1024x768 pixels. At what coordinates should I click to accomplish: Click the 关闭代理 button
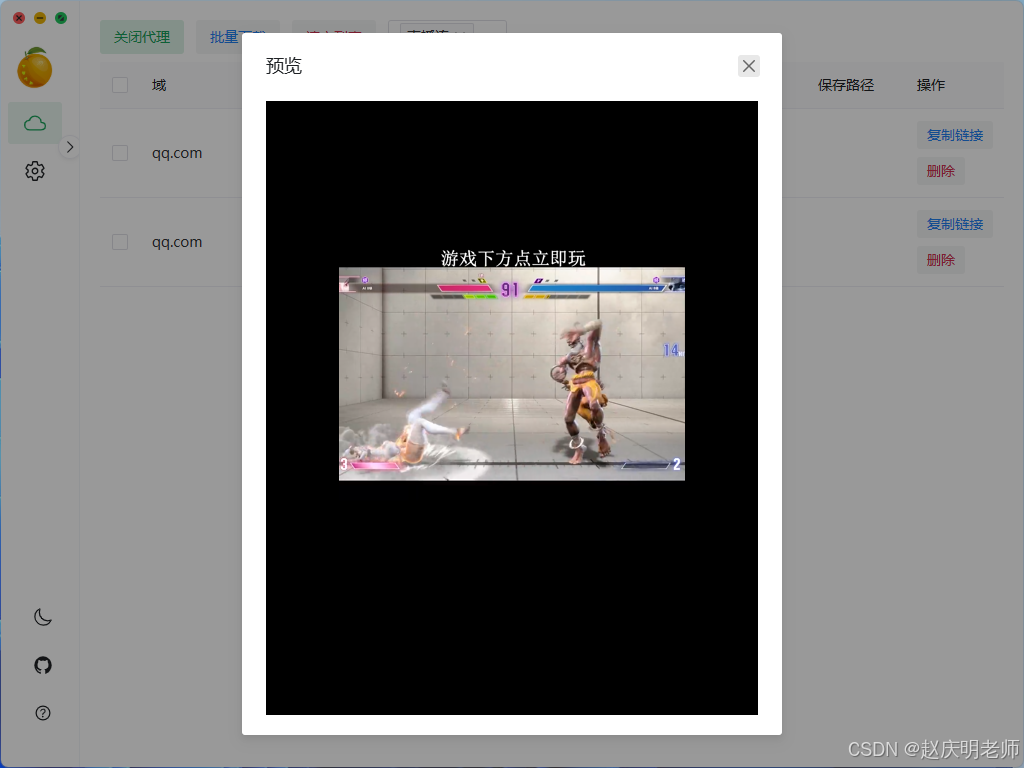[142, 37]
